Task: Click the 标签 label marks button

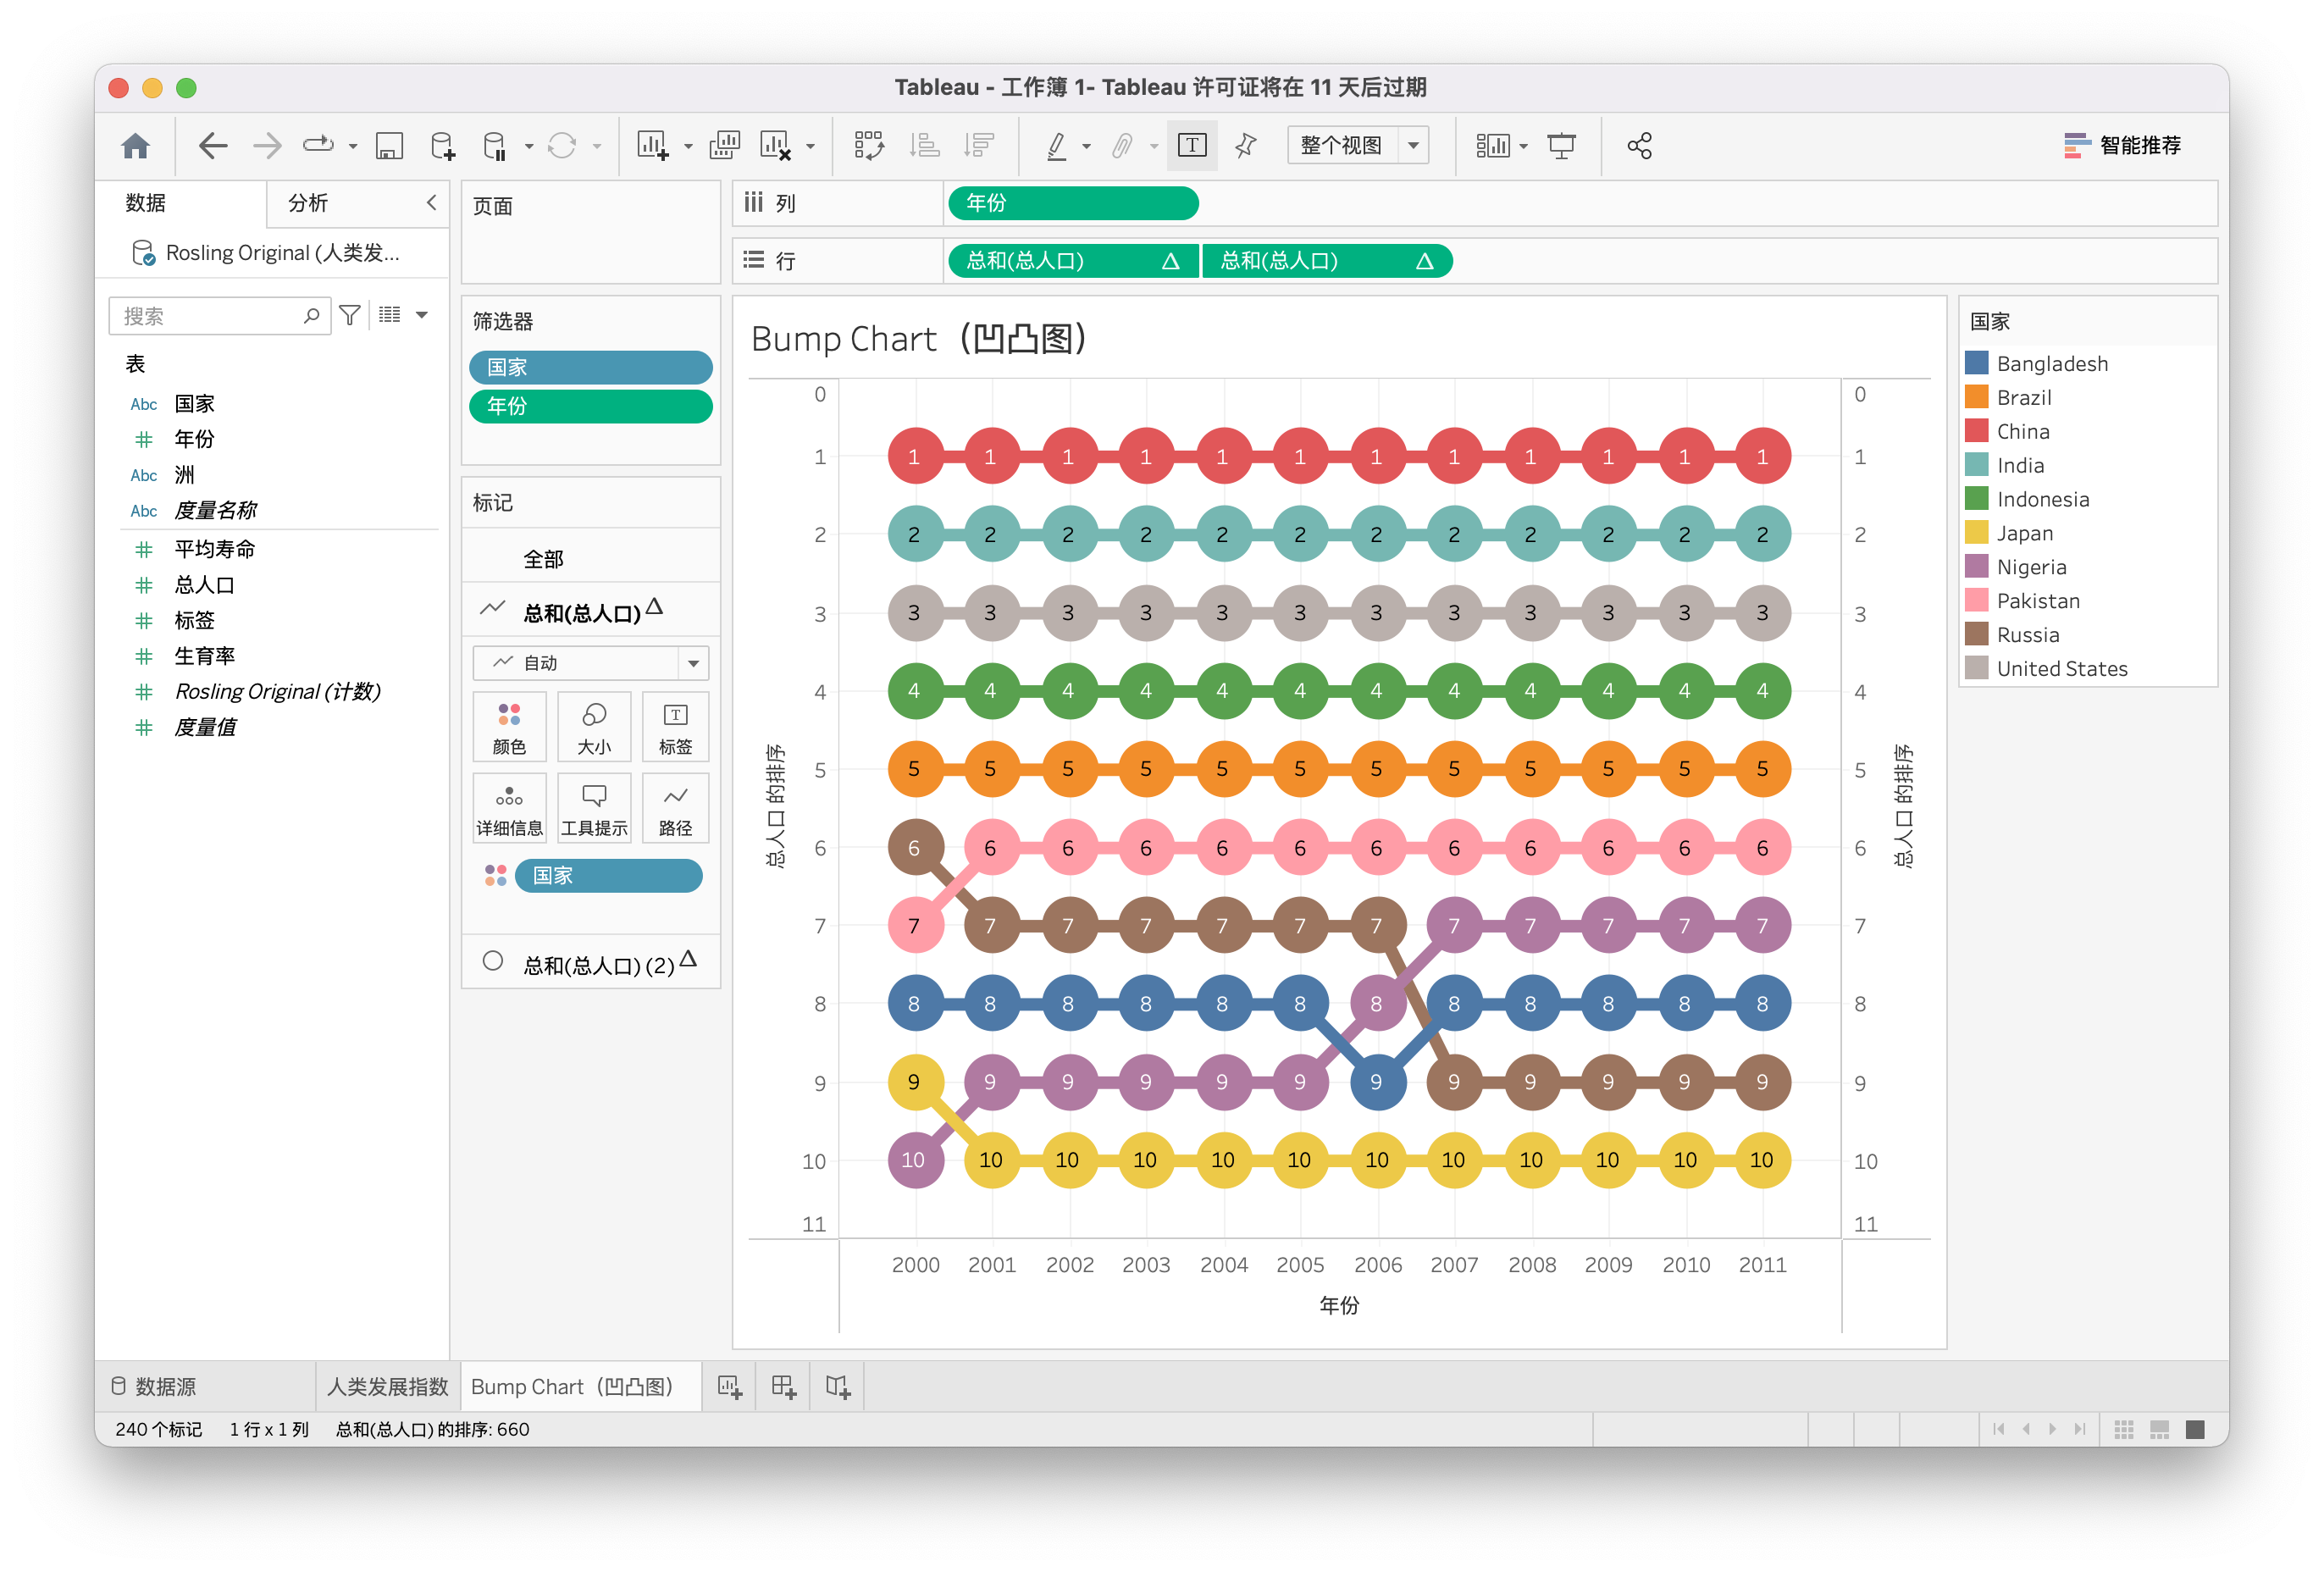Action: tap(675, 727)
